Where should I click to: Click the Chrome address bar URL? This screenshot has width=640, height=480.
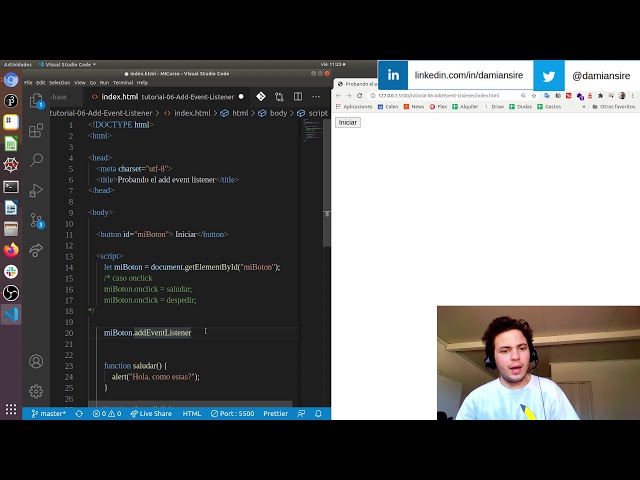click(x=438, y=96)
